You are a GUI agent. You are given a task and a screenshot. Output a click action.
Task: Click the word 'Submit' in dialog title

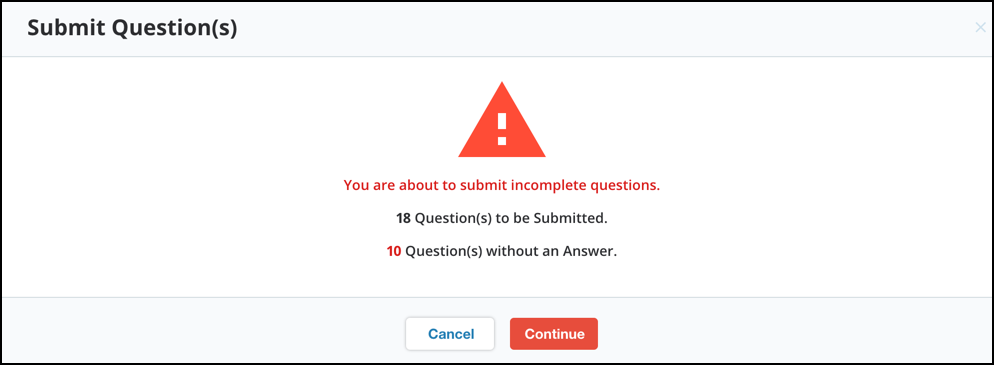point(62,29)
